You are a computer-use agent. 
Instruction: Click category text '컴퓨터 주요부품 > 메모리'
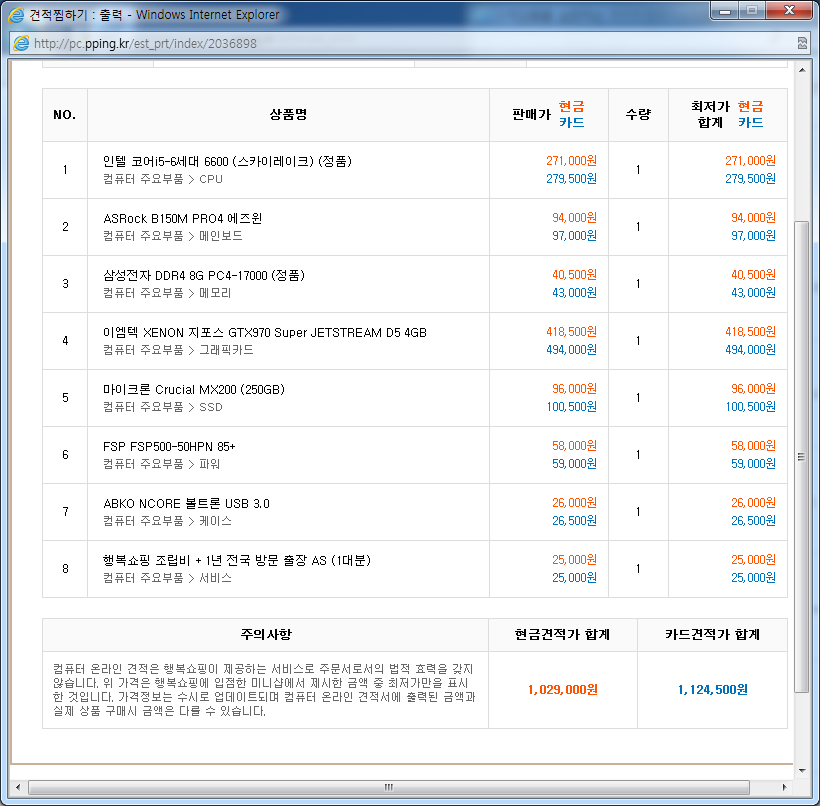[x=167, y=293]
